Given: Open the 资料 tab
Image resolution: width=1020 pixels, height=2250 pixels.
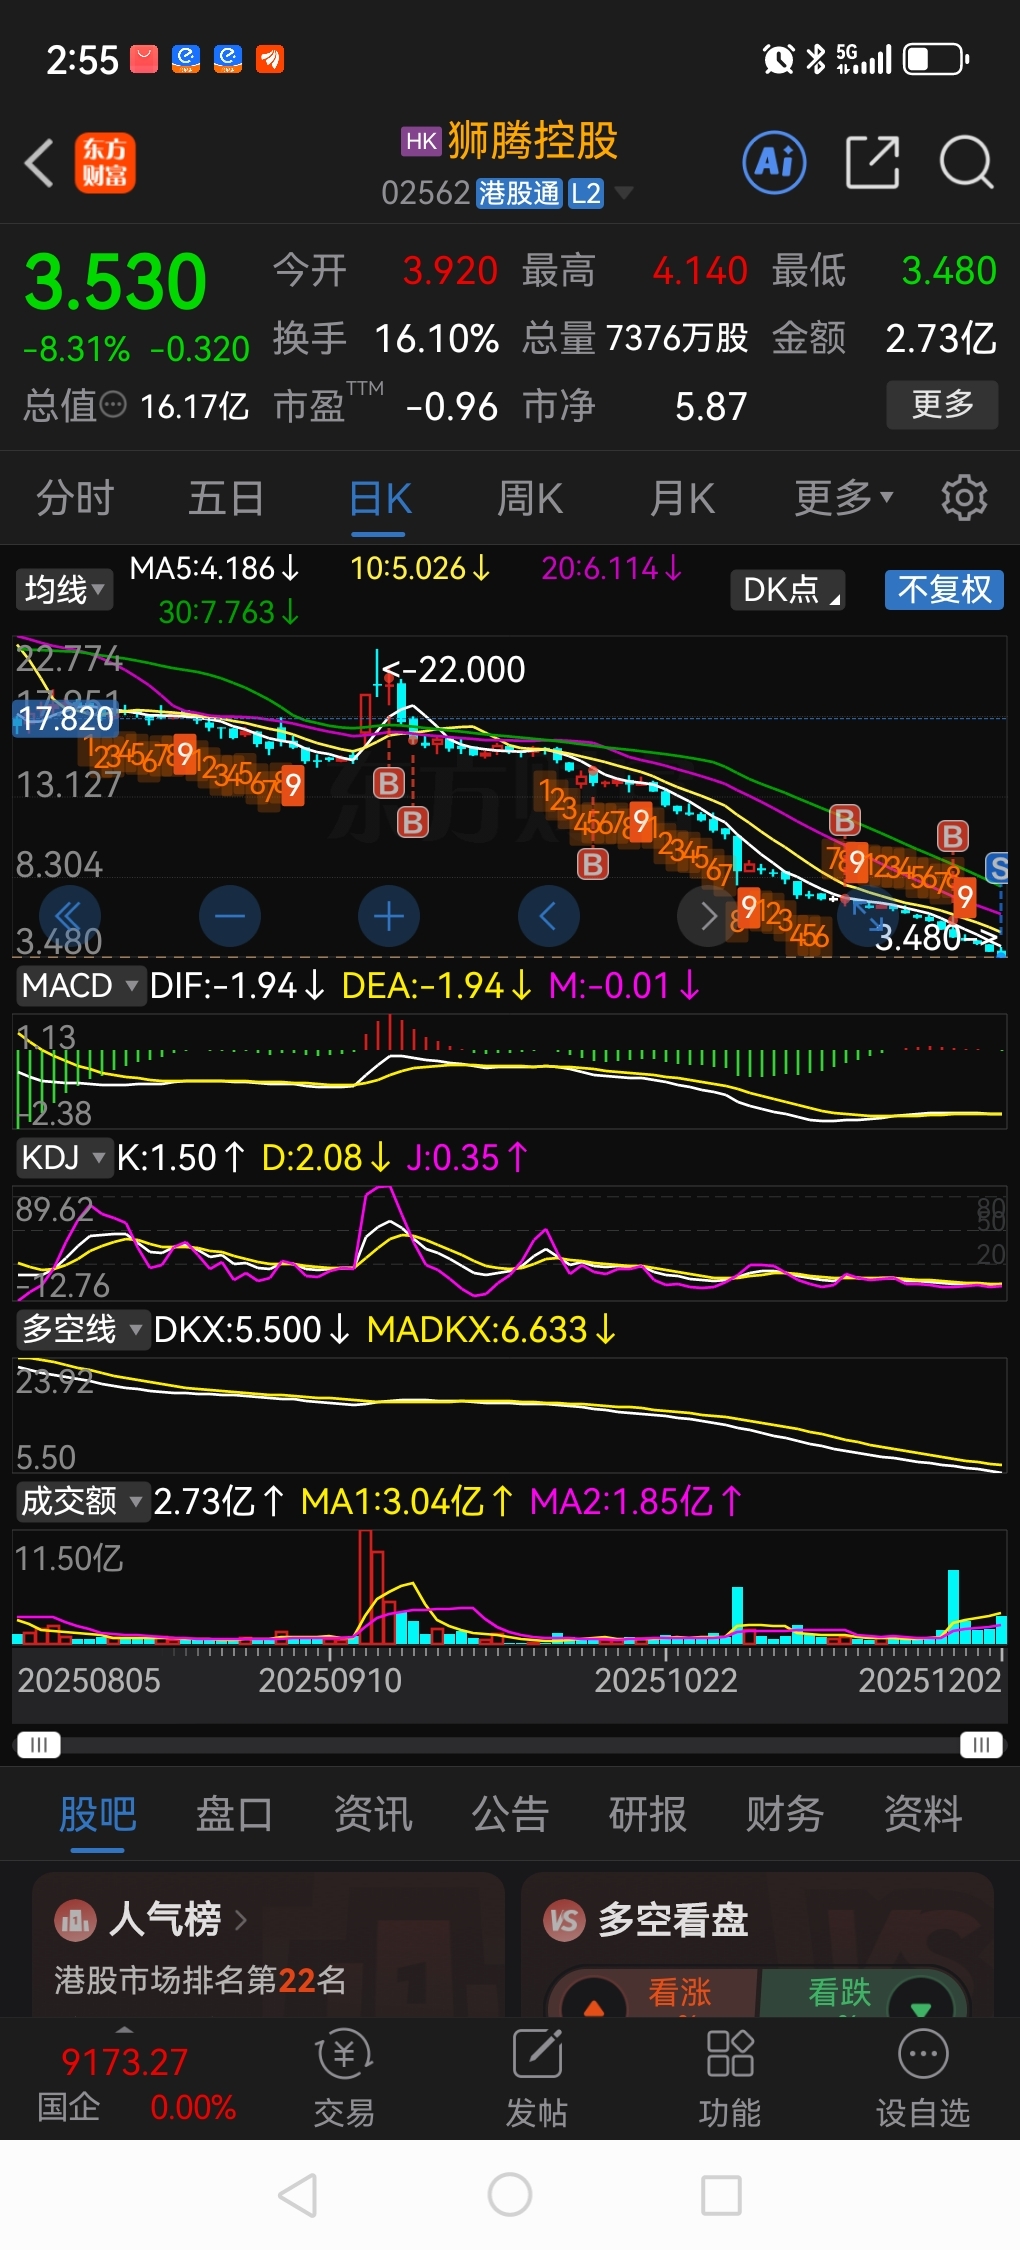Looking at the screenshot, I should [923, 1814].
